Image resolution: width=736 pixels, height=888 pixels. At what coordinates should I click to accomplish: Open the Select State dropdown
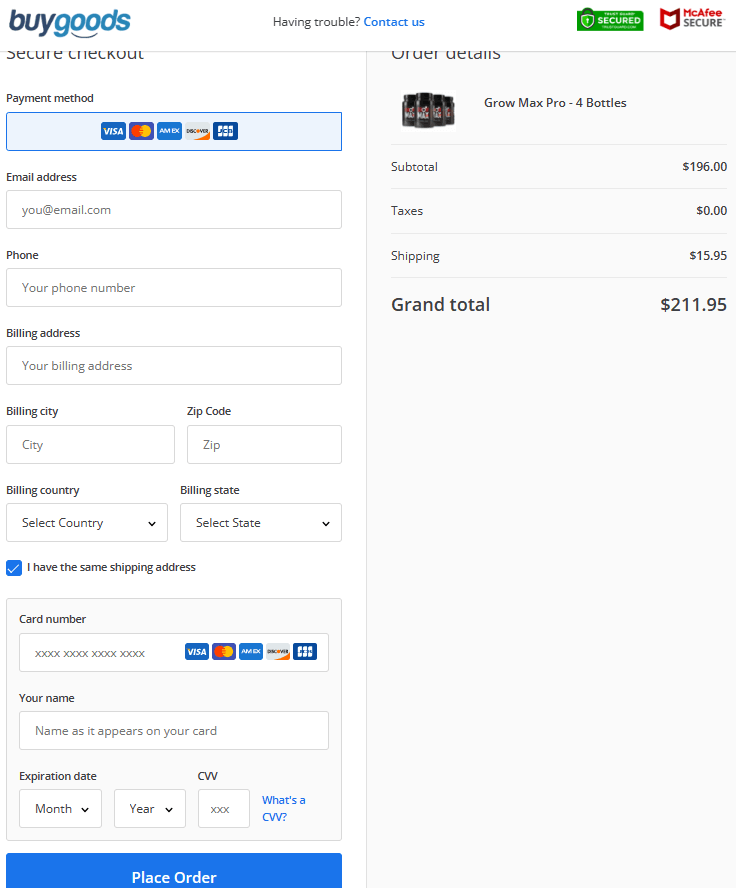point(260,522)
